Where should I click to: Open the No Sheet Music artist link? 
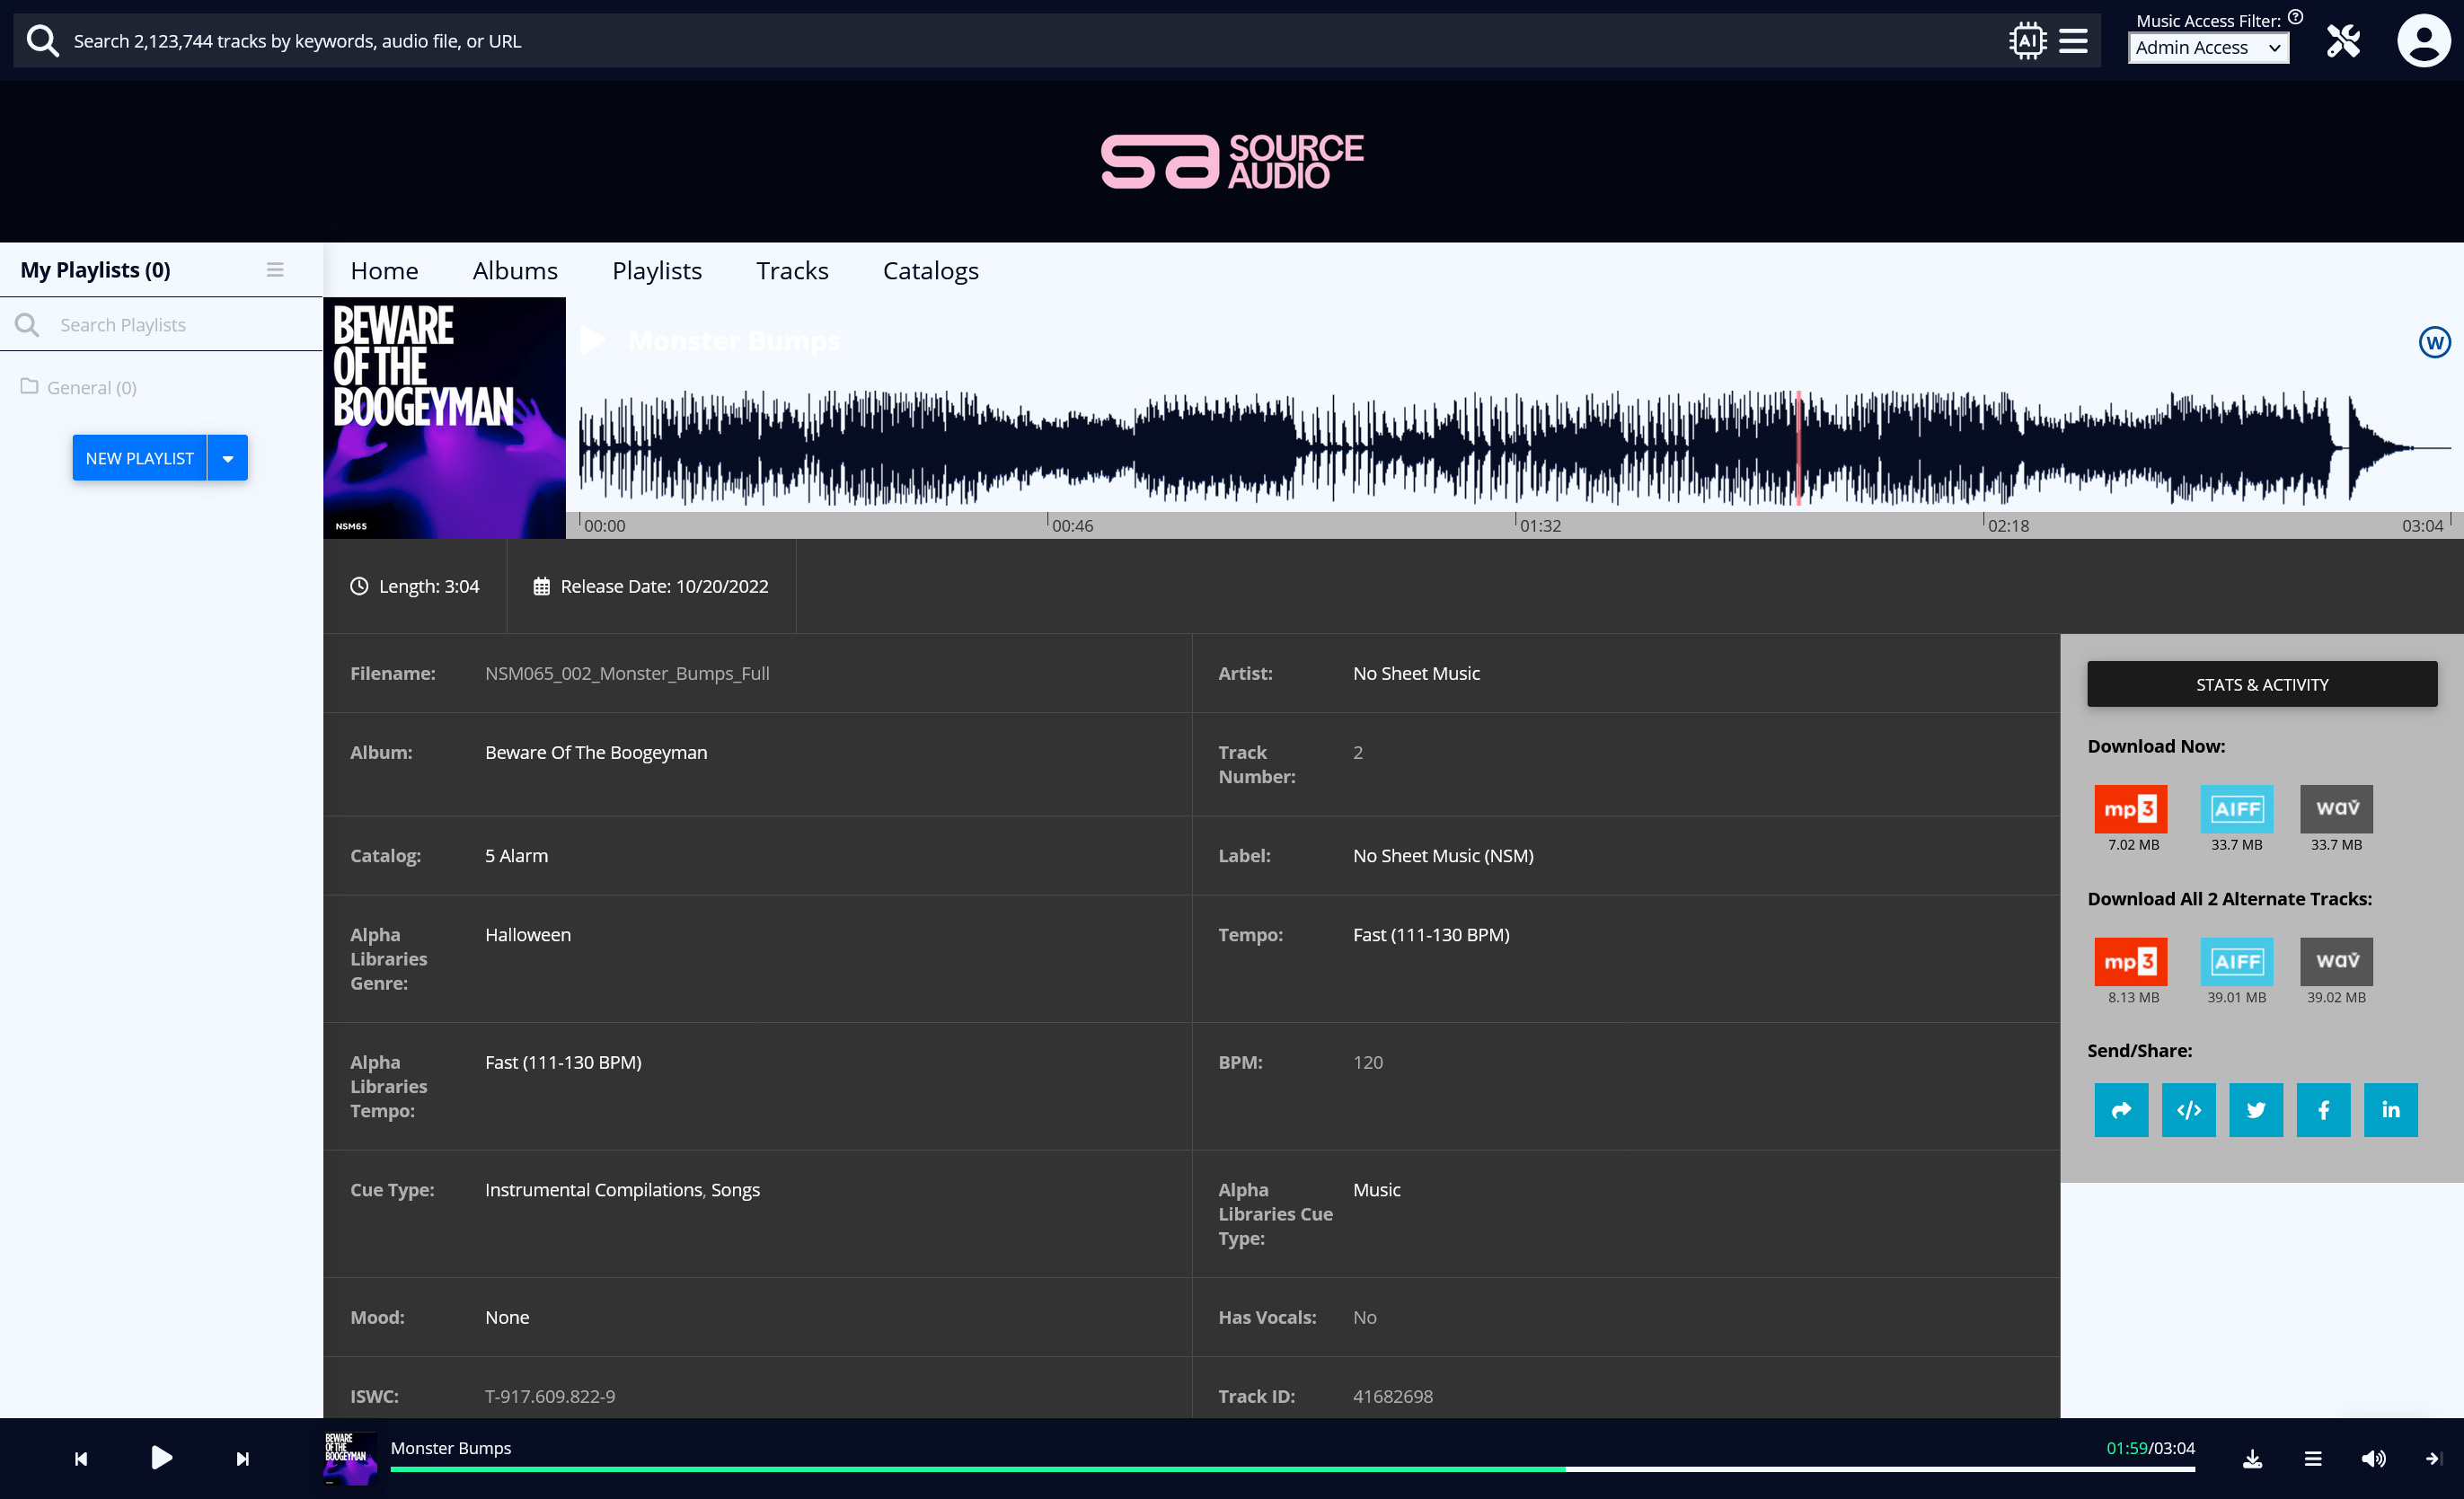[1416, 673]
